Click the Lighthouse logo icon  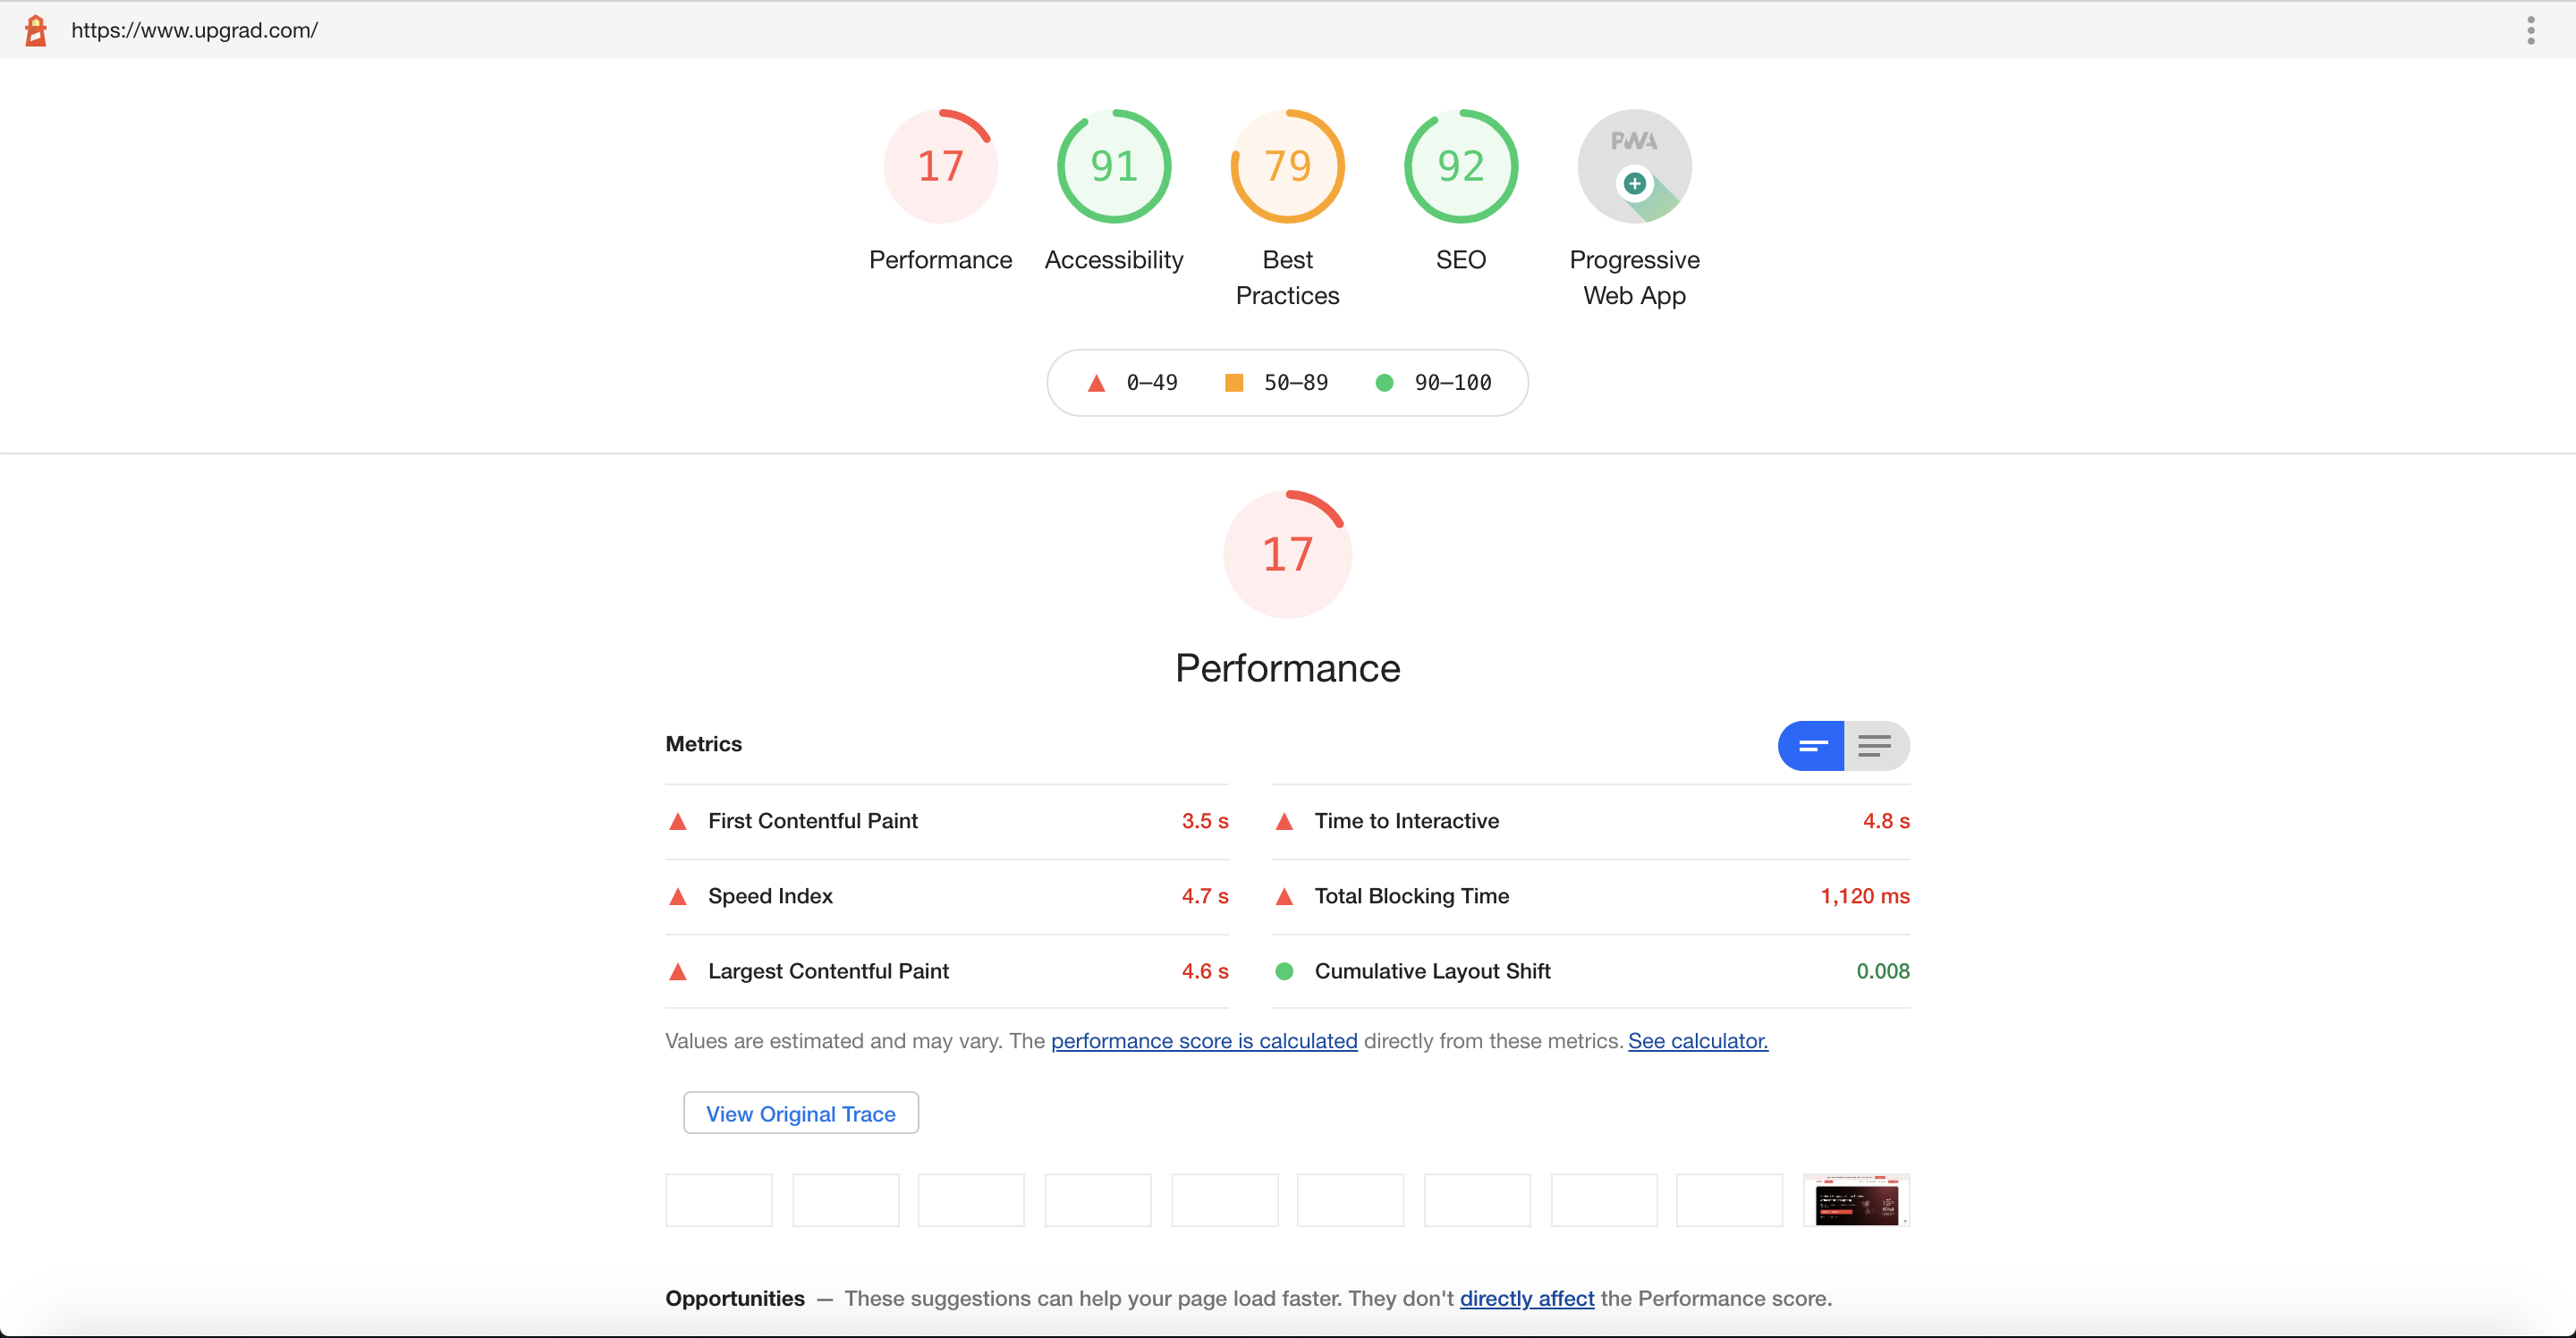[x=36, y=30]
